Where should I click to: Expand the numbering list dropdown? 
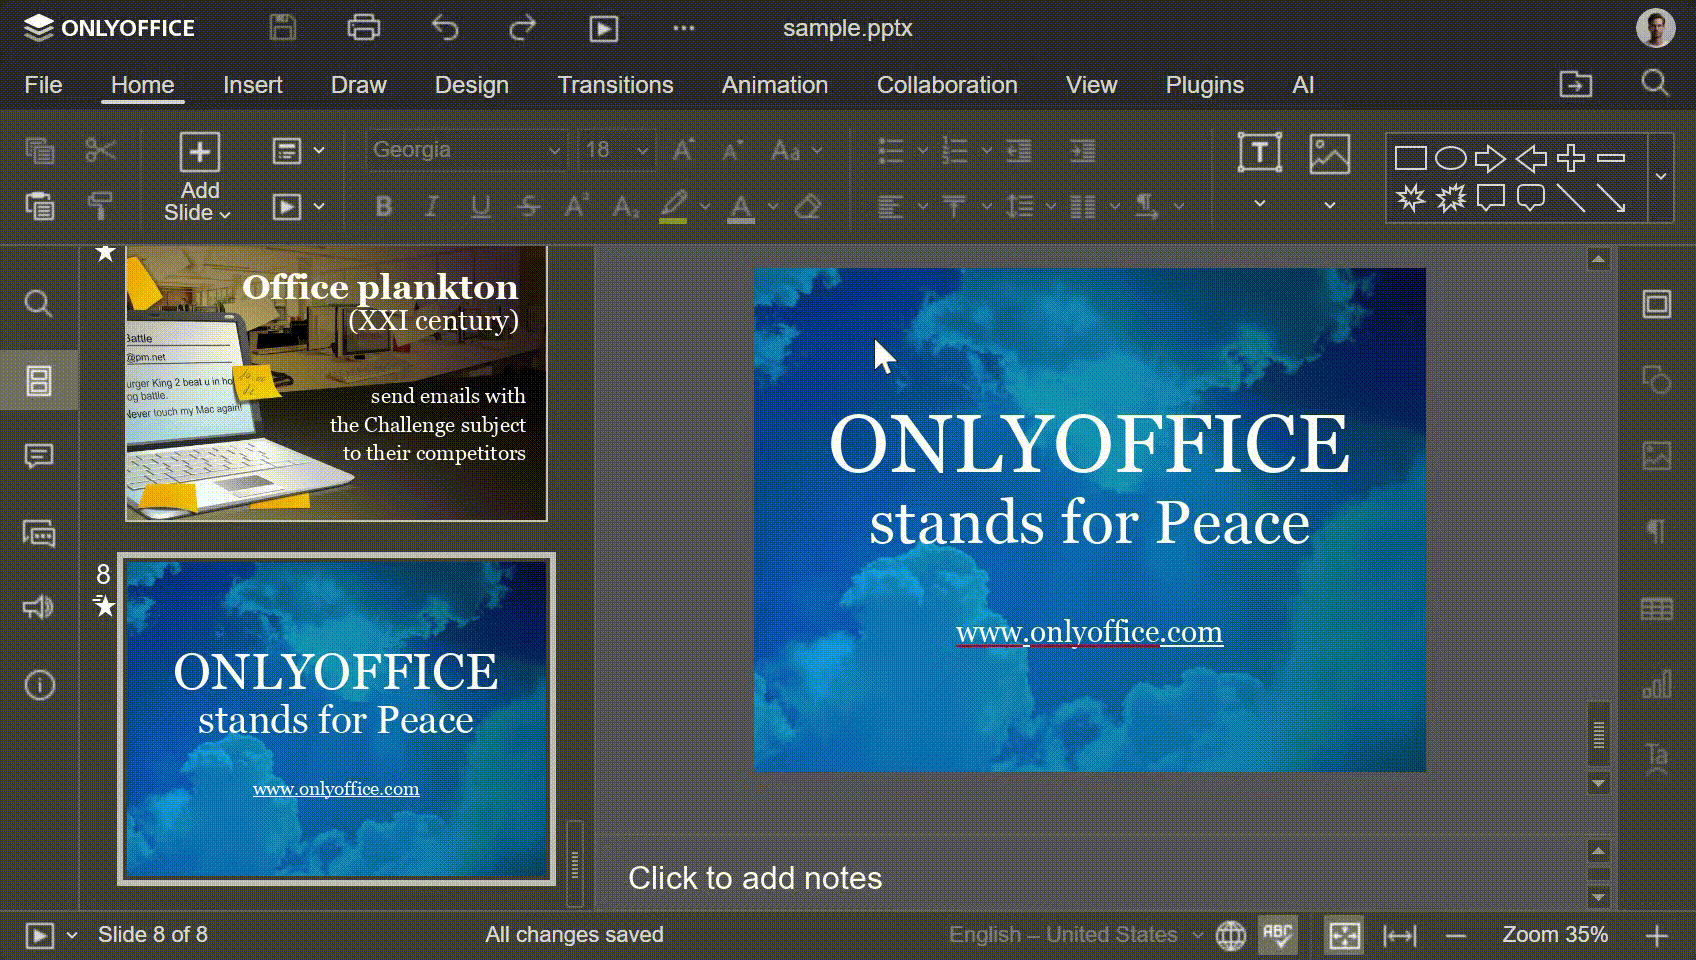986,151
